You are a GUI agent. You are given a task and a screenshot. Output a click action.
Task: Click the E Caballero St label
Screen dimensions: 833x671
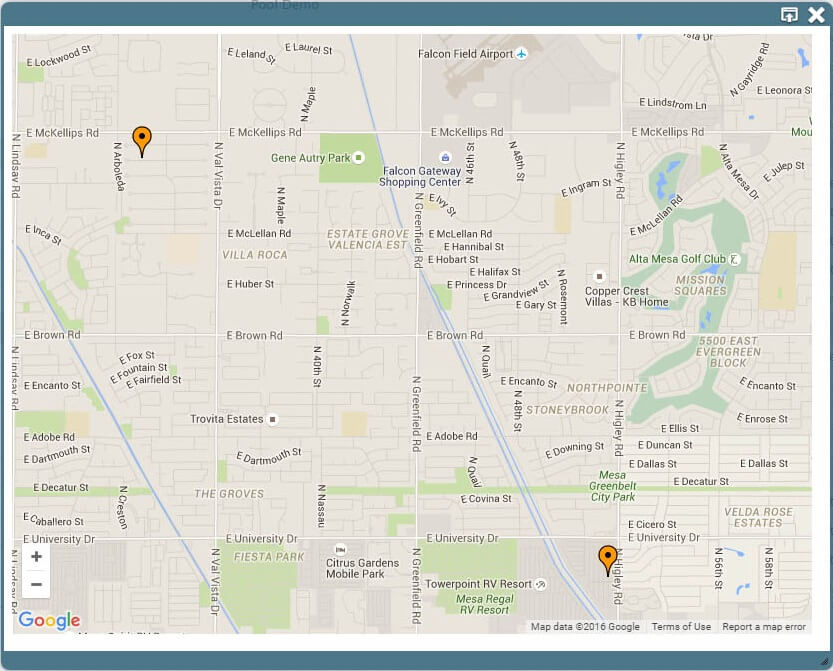[x=53, y=520]
